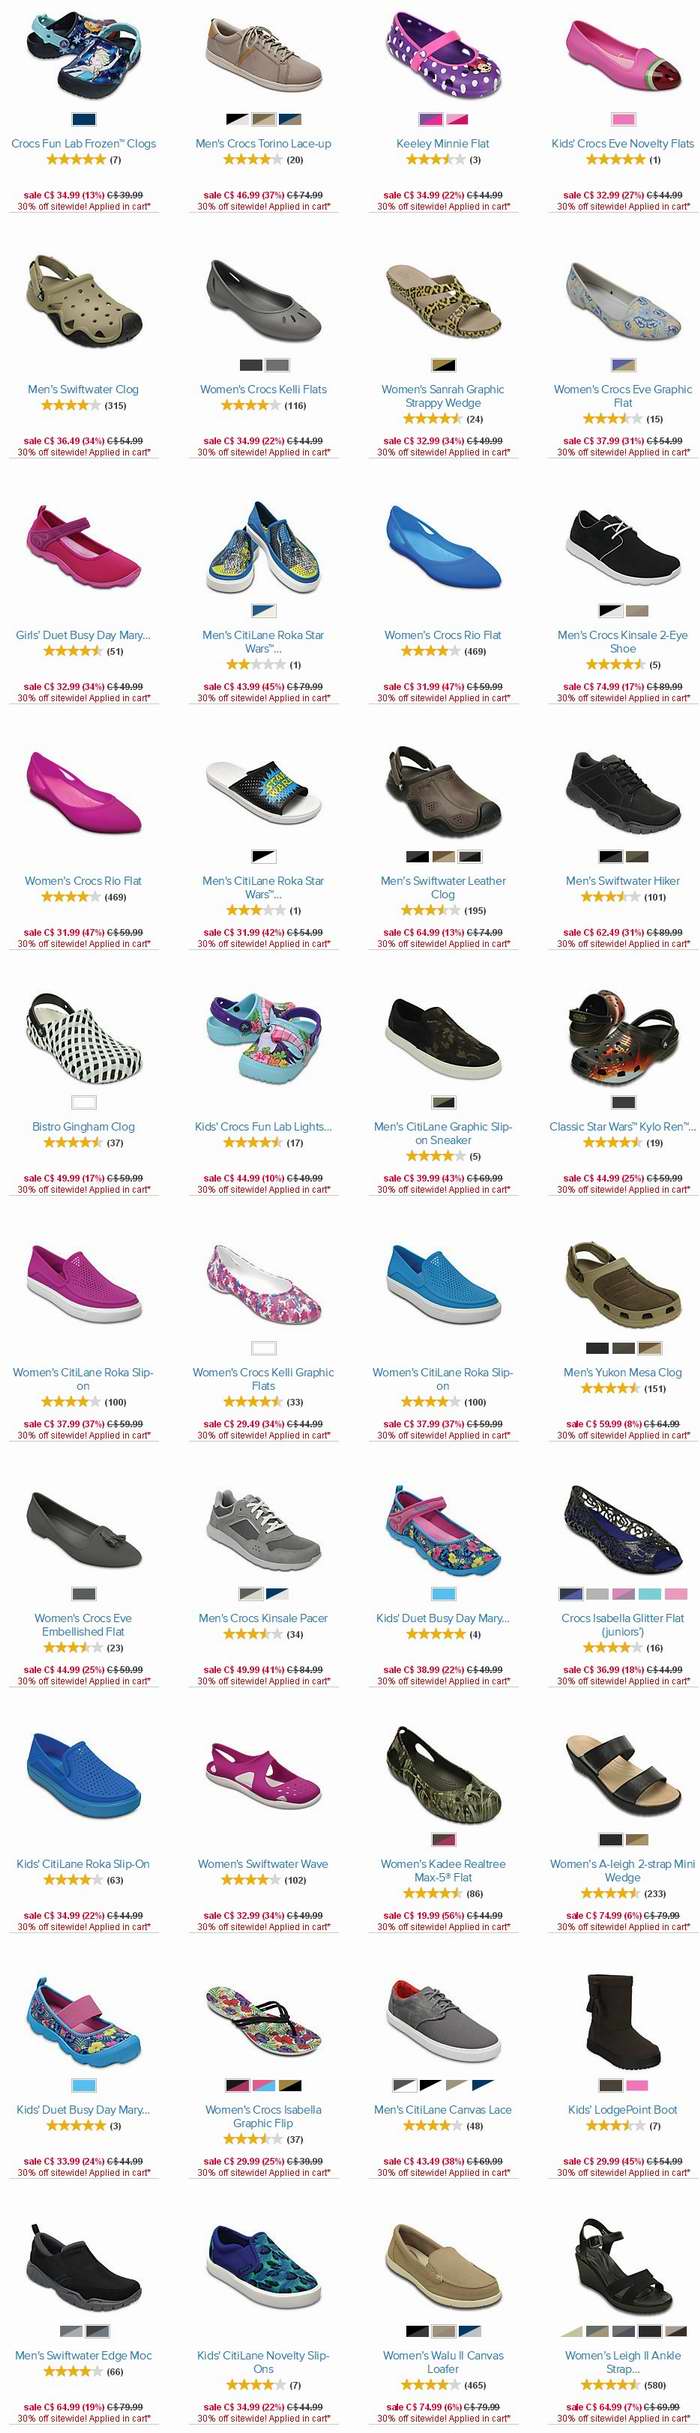Open the Men's Yukon Mesa Clog link
The image size is (700, 2433).
pyautogui.click(x=623, y=1372)
